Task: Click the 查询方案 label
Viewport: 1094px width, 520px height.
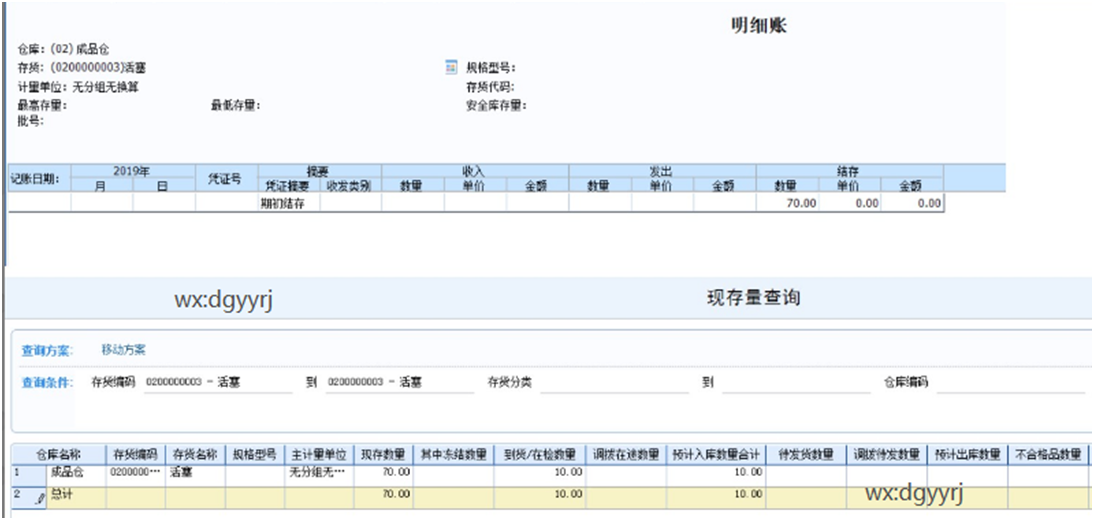Action: 48,351
